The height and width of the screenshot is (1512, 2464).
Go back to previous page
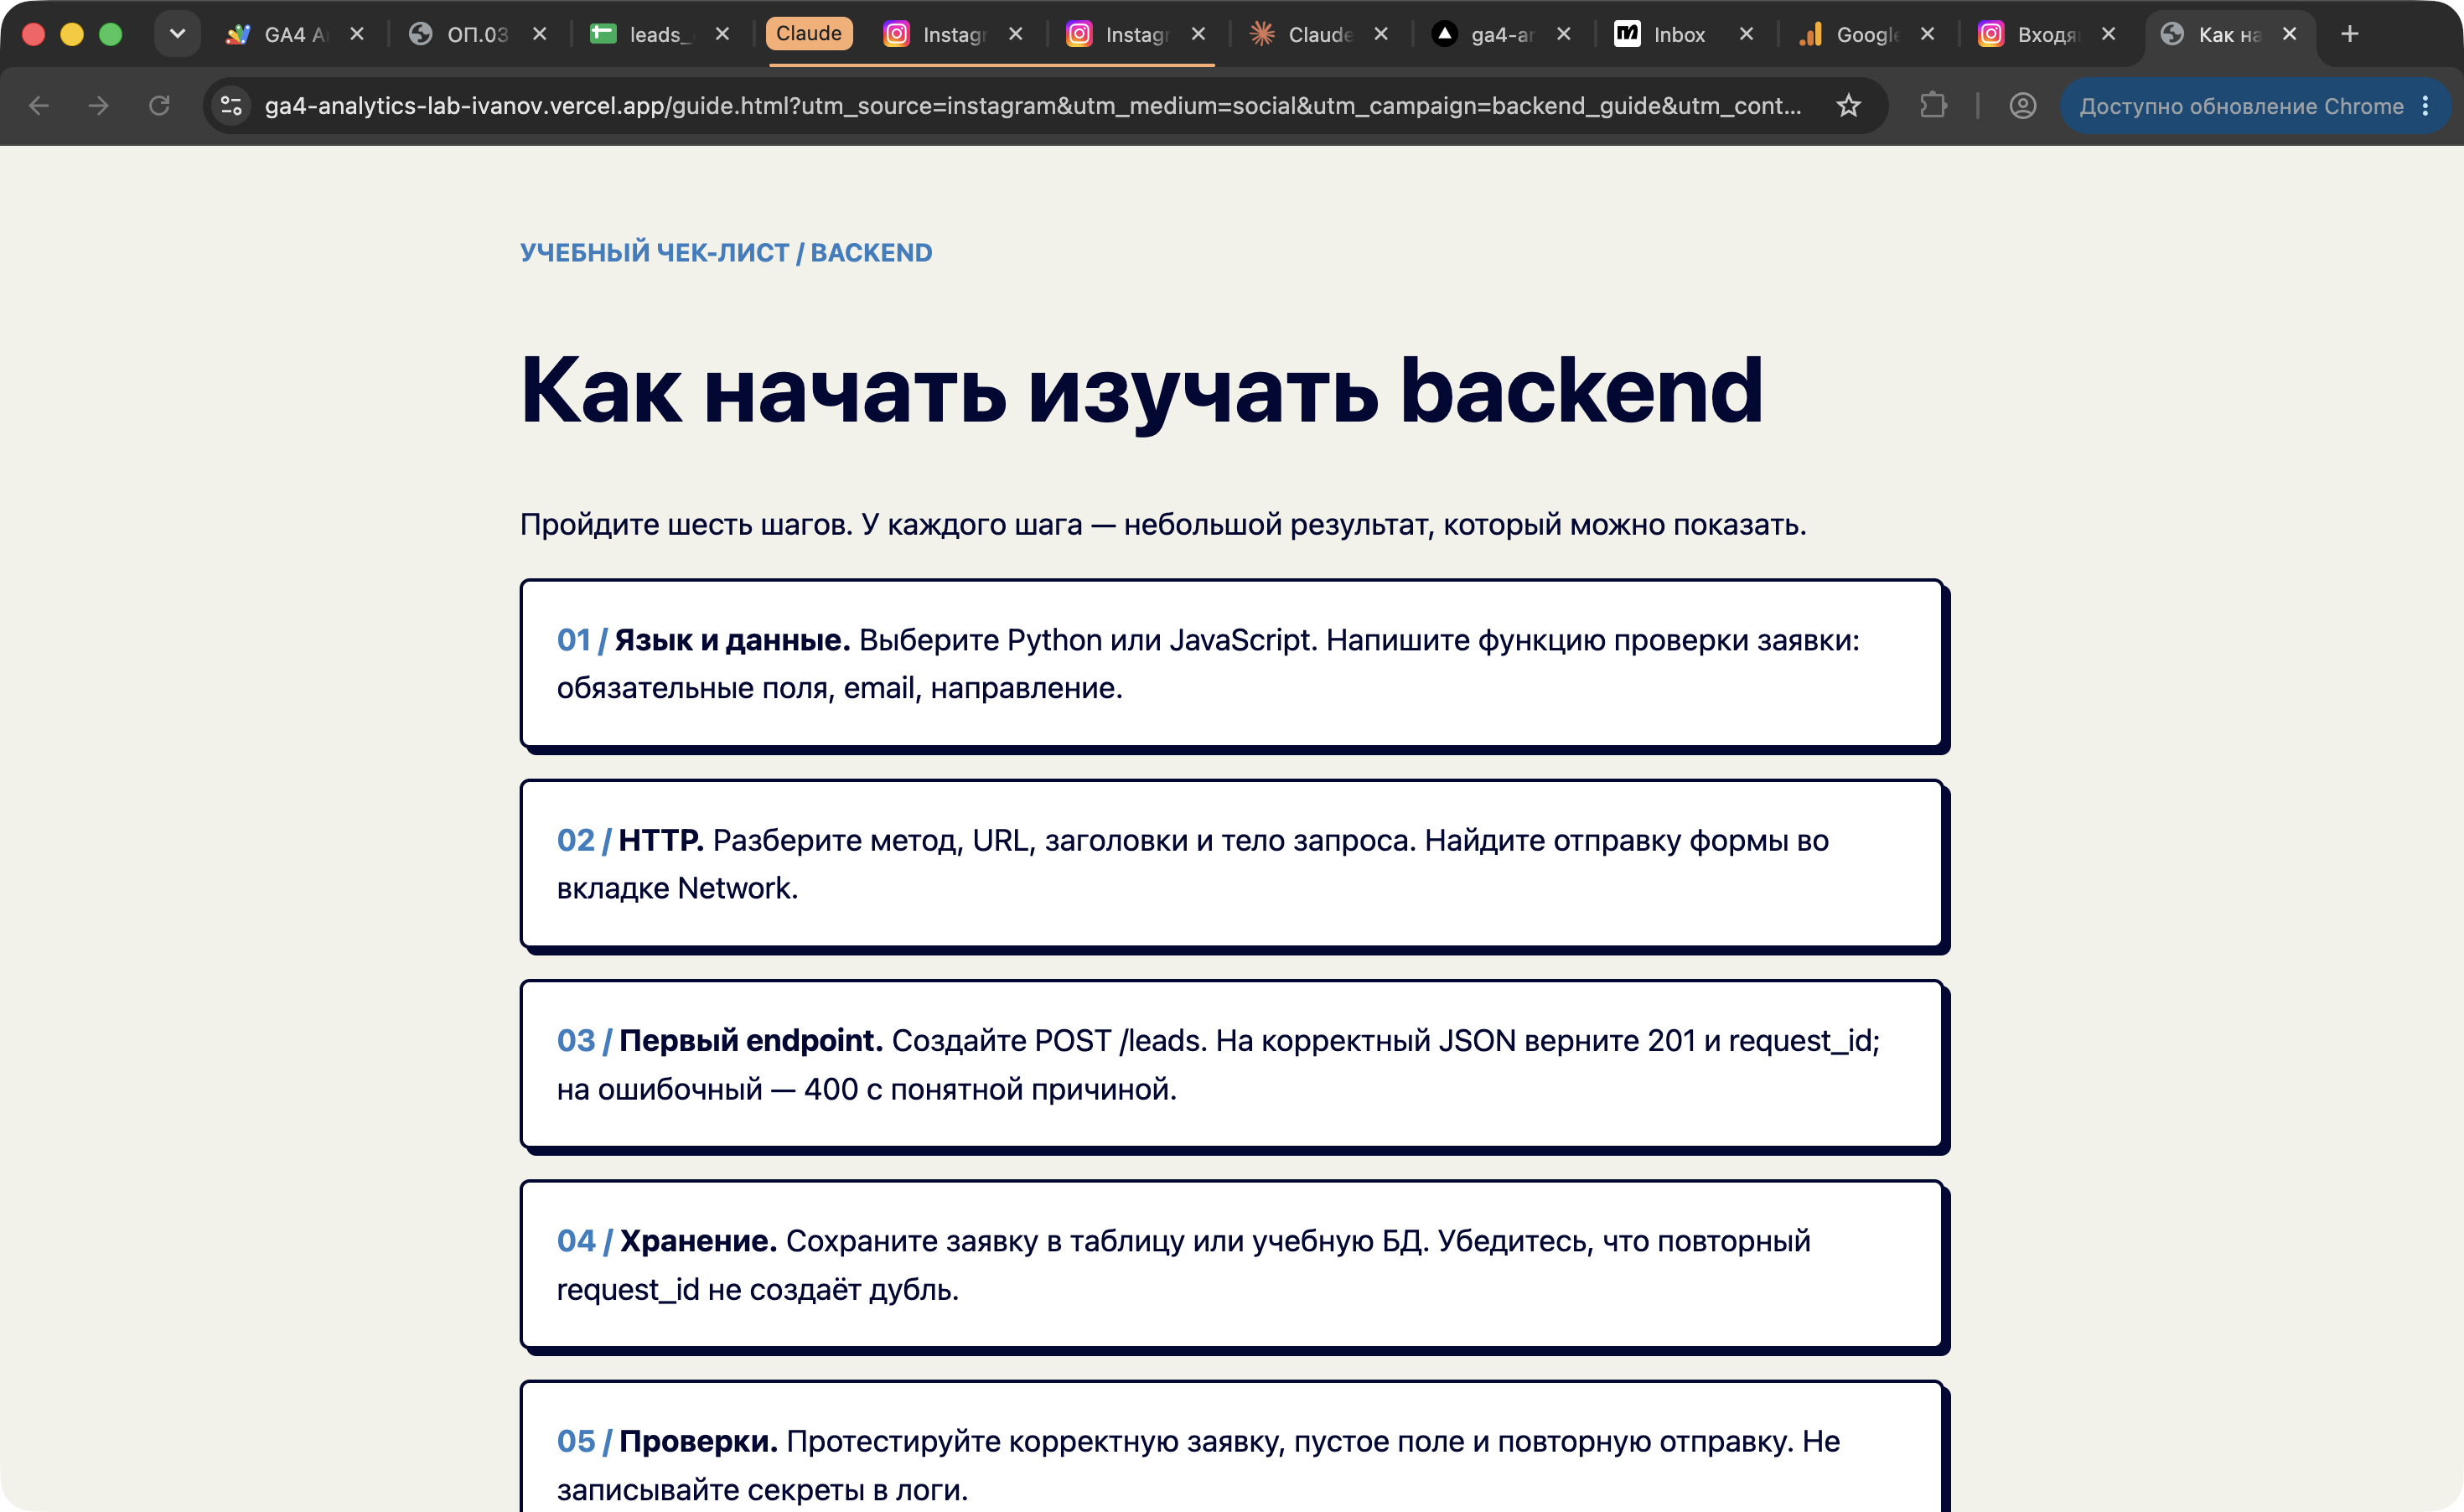point(39,105)
